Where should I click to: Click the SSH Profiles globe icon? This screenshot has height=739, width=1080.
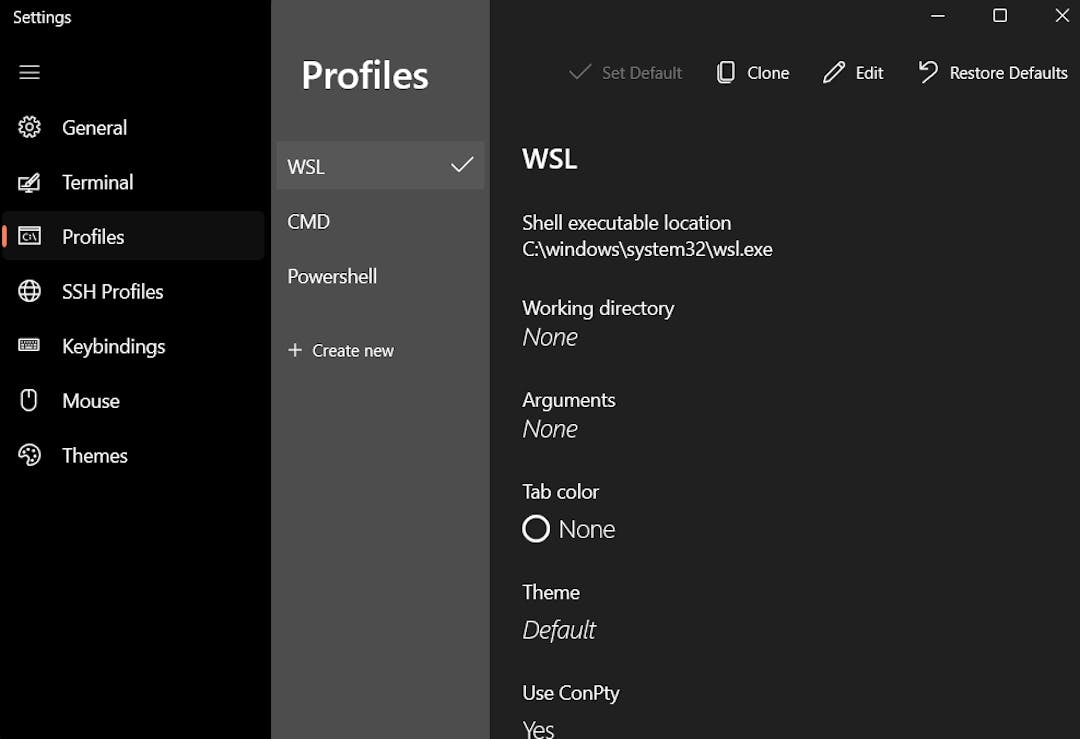tap(30, 291)
